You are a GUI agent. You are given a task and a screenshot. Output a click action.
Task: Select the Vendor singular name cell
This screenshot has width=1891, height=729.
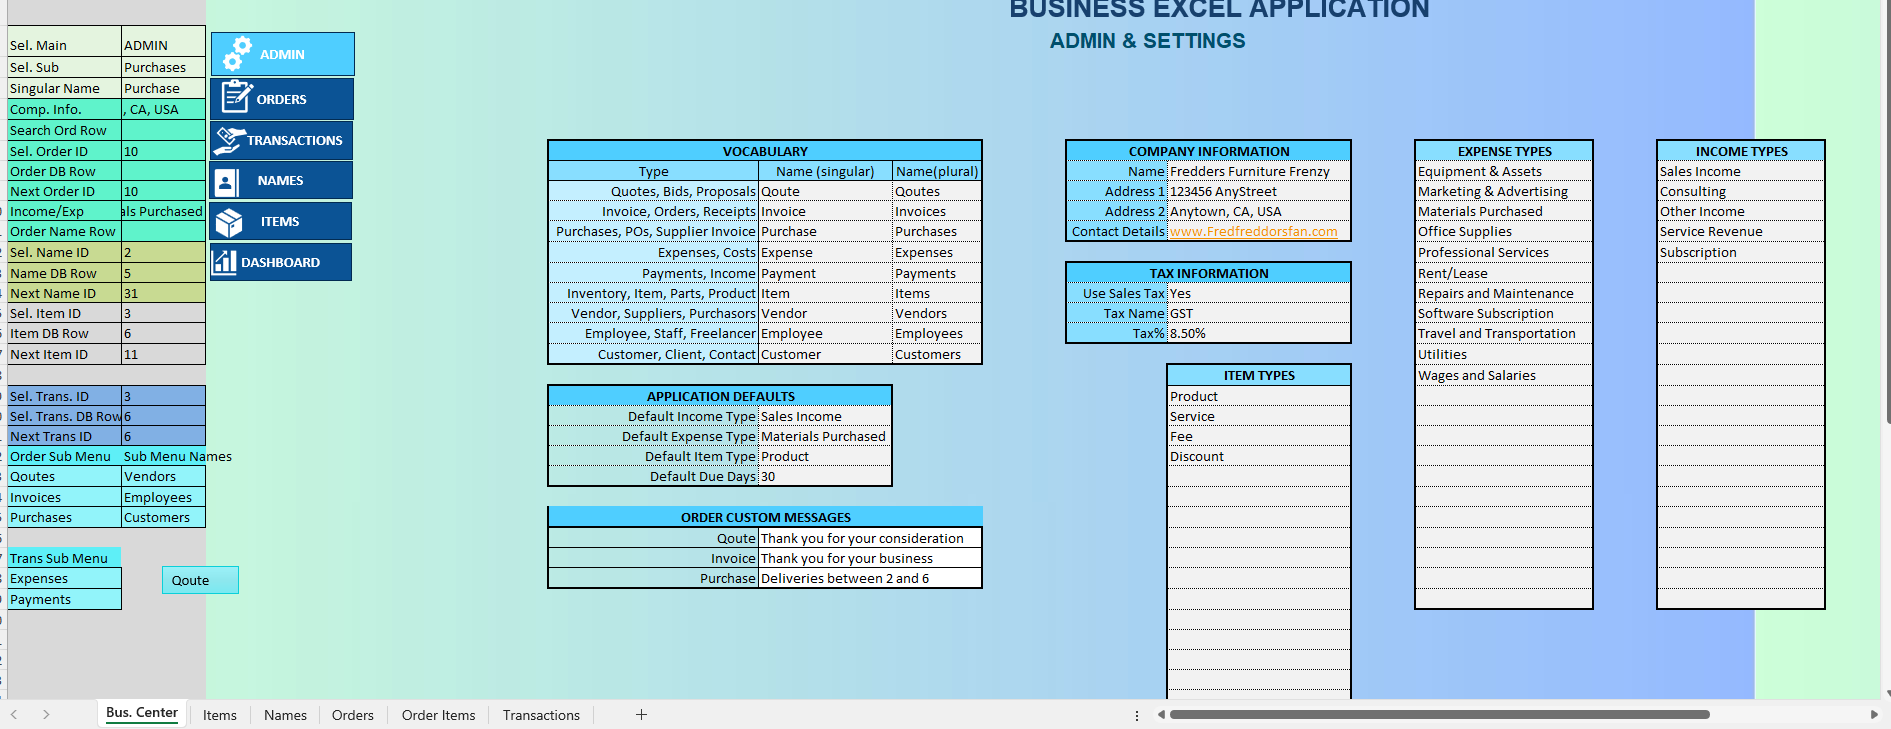click(825, 313)
